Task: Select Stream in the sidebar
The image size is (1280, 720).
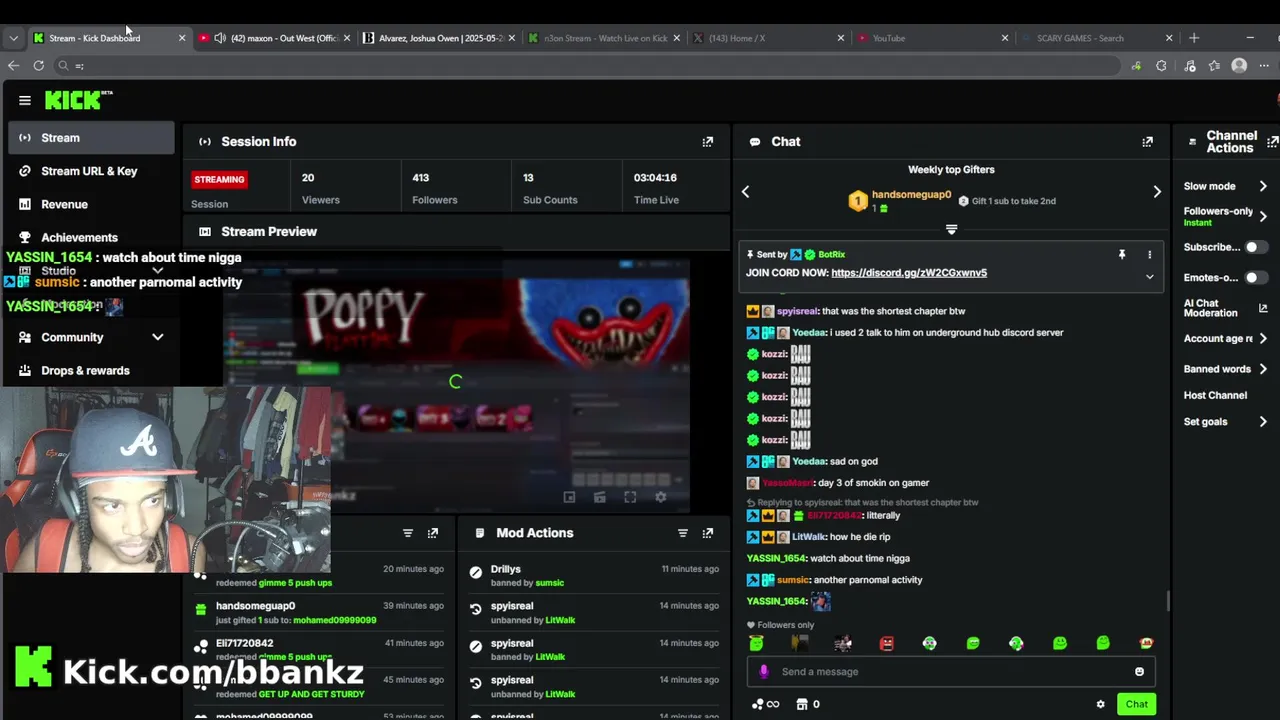Action: 91,138
